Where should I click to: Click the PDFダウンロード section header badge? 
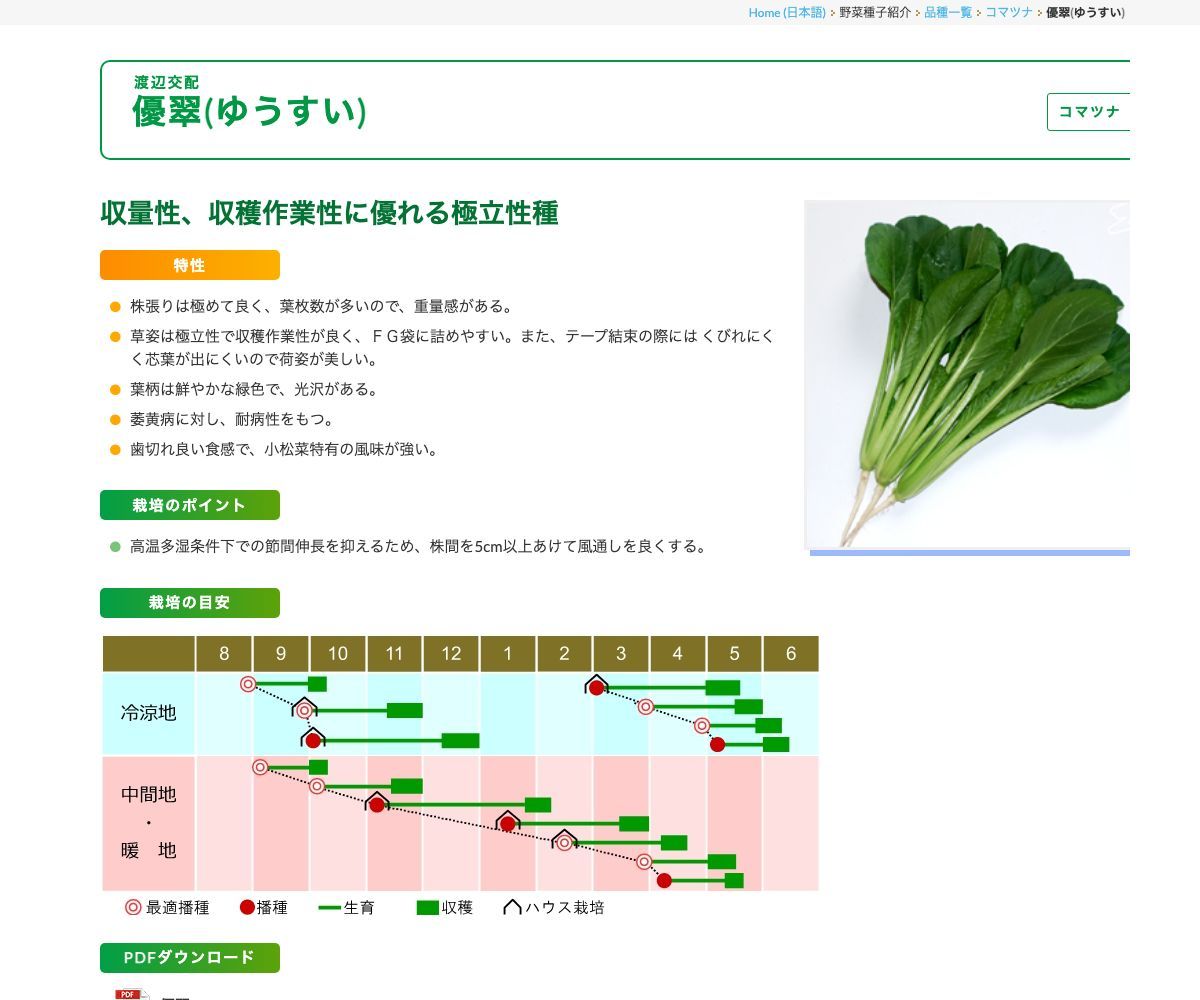(189, 957)
